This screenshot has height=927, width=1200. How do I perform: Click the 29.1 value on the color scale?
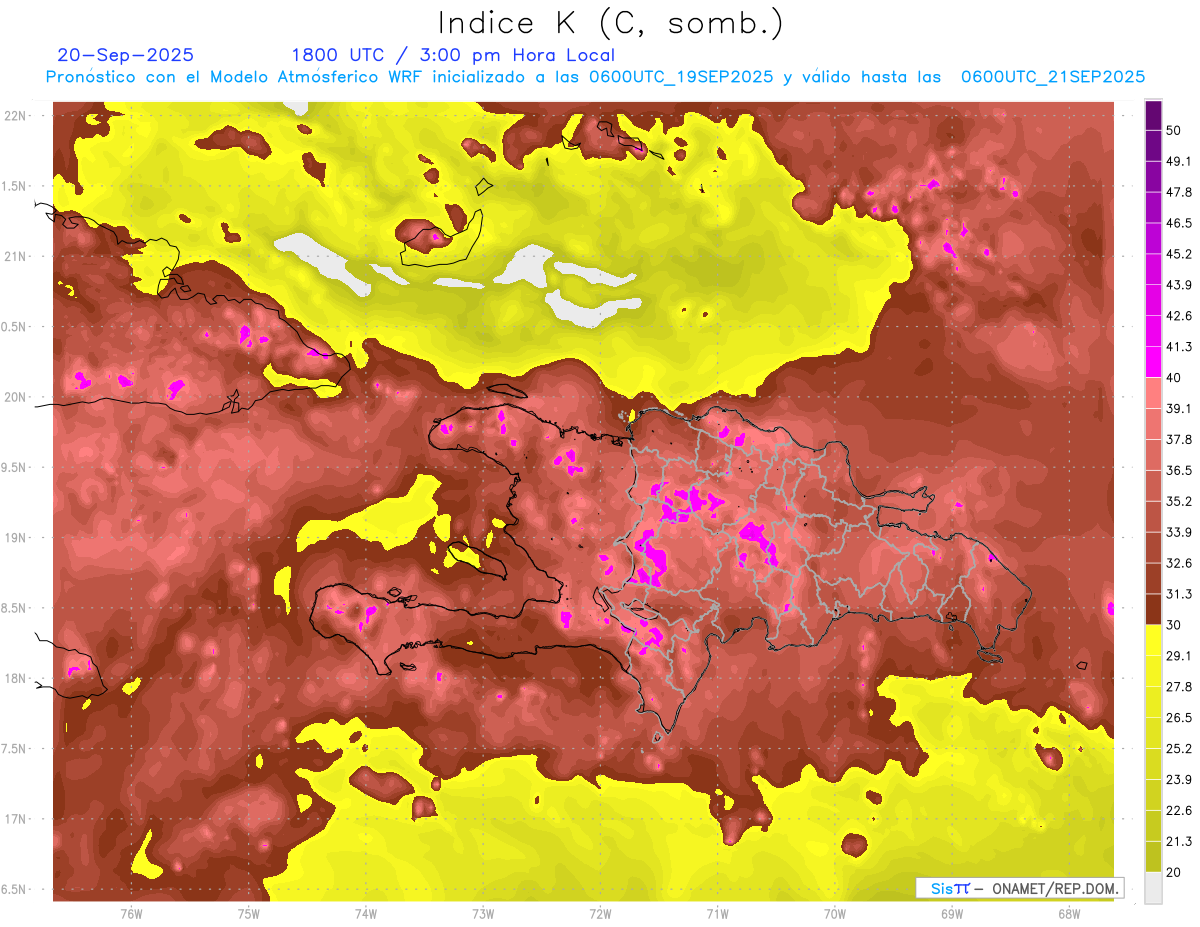[1179, 656]
